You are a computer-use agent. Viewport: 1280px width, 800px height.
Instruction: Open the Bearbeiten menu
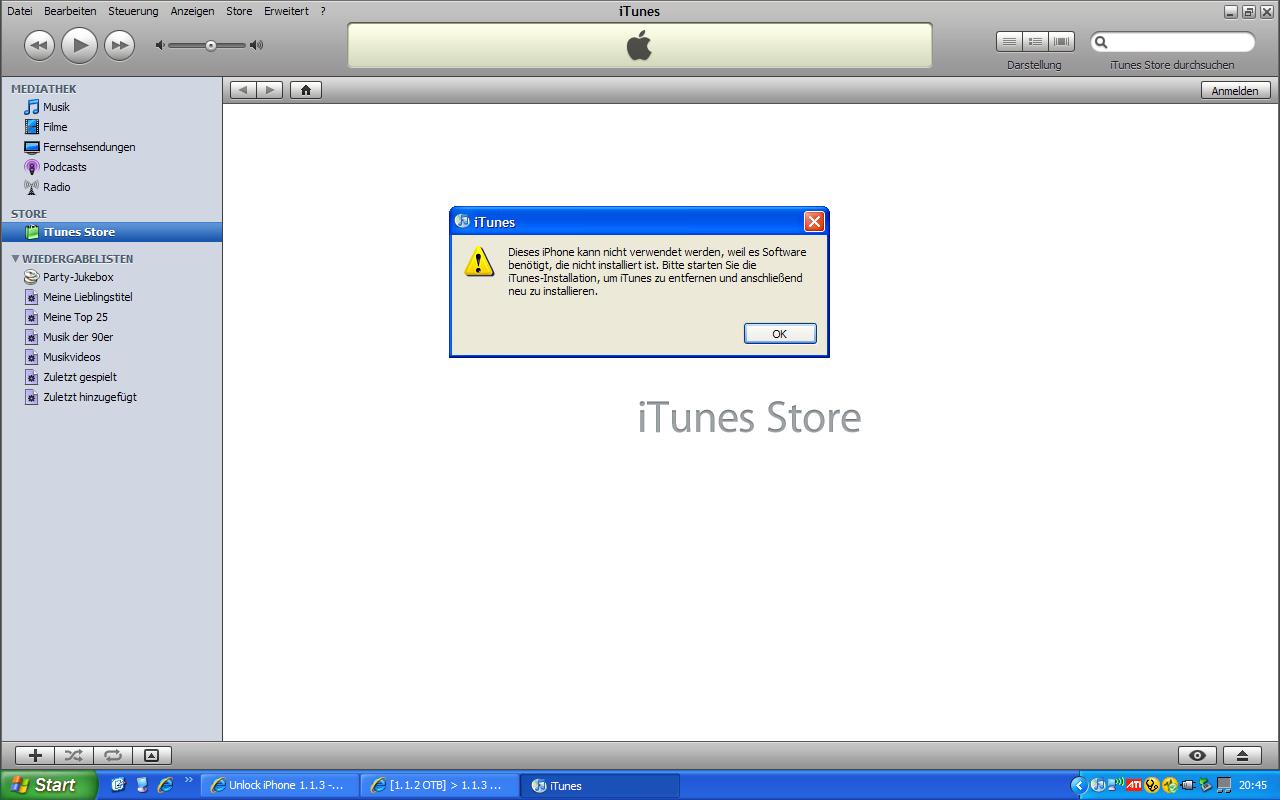70,11
